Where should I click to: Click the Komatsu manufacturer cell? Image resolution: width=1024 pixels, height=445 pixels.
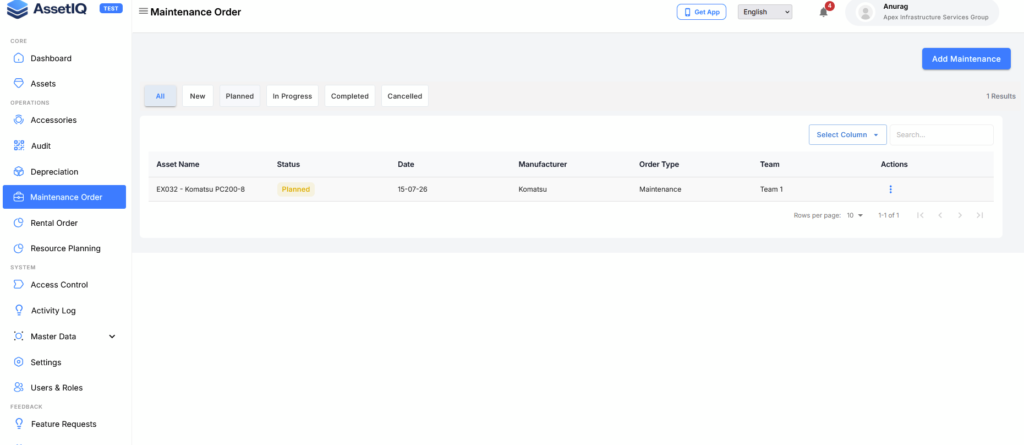coord(532,190)
